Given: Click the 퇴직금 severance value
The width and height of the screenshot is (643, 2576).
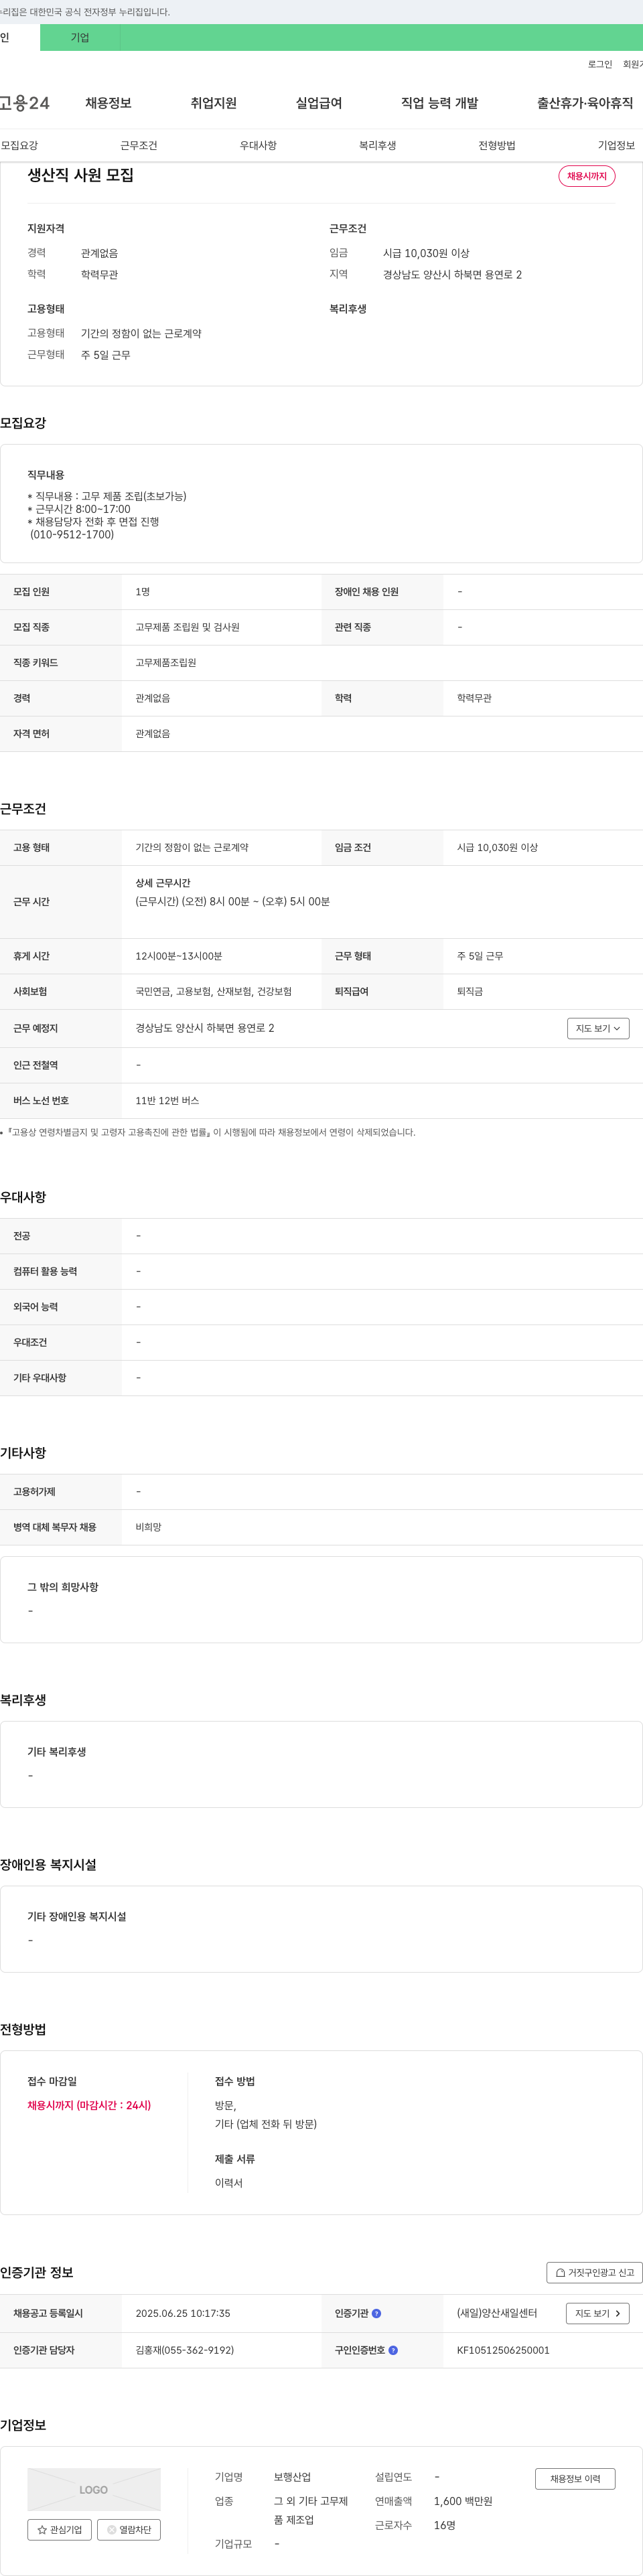Looking at the screenshot, I should coord(470,992).
